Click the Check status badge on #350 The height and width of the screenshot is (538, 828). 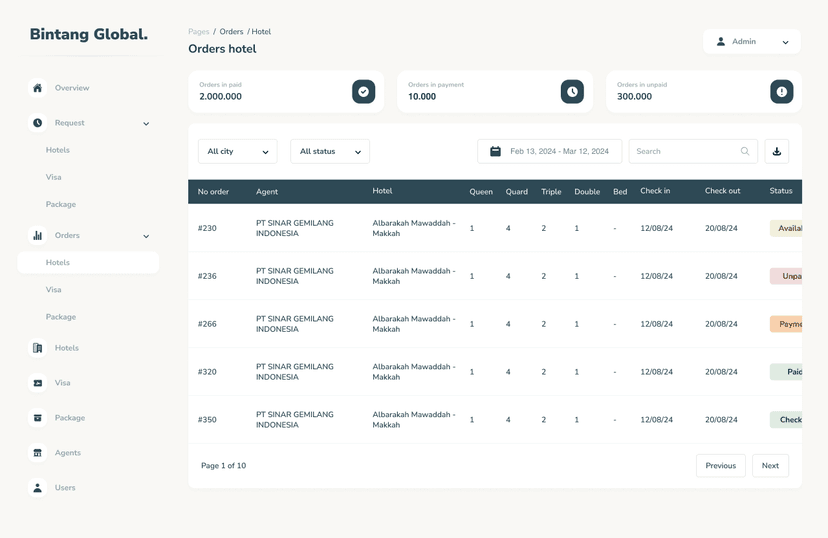click(x=786, y=420)
